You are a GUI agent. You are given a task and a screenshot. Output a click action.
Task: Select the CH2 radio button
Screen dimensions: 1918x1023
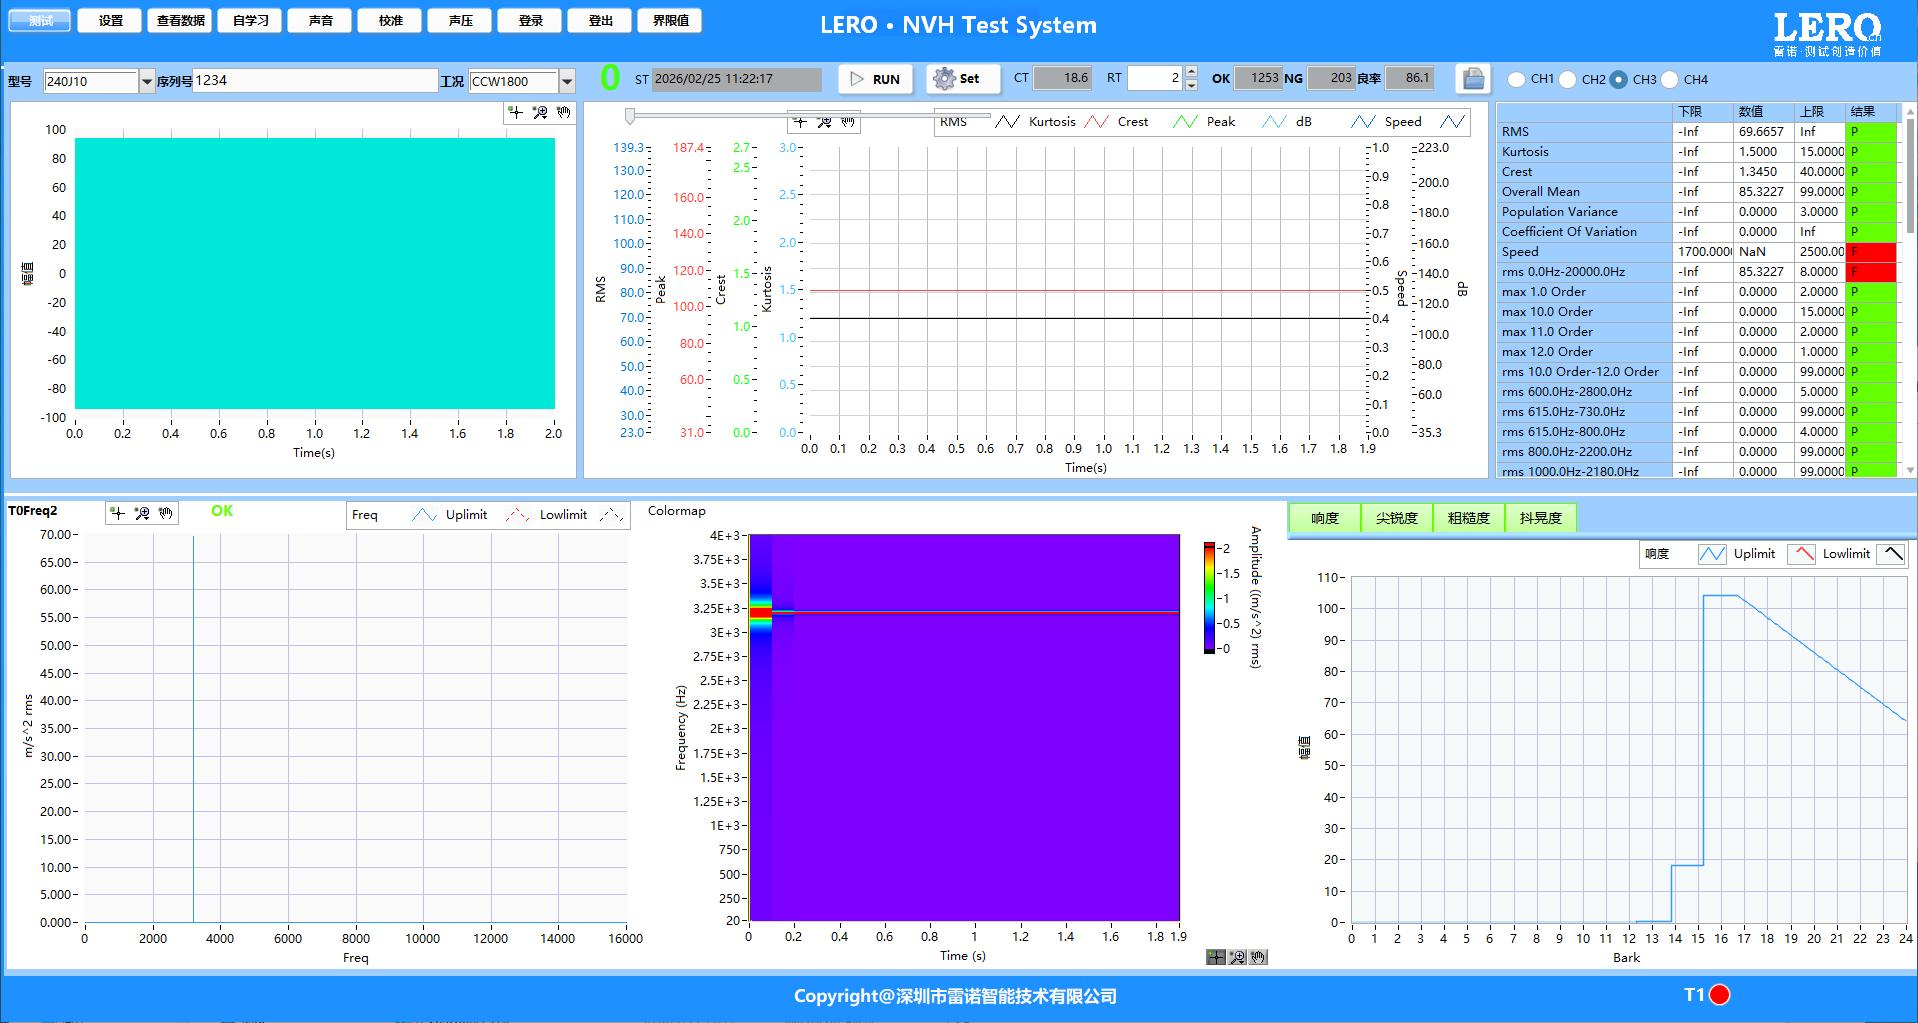pos(1568,79)
